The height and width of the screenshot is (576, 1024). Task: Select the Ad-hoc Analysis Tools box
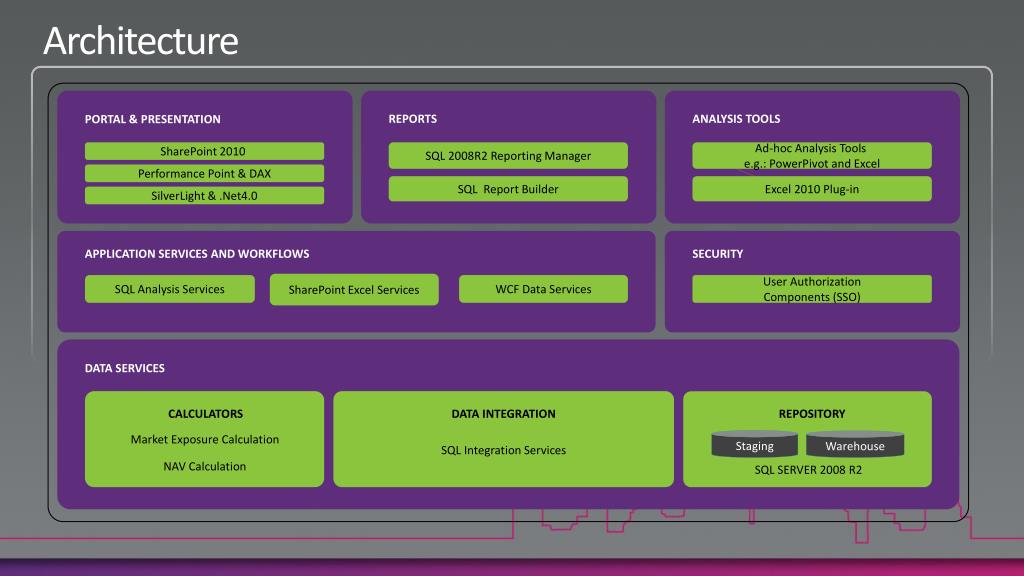(x=812, y=155)
